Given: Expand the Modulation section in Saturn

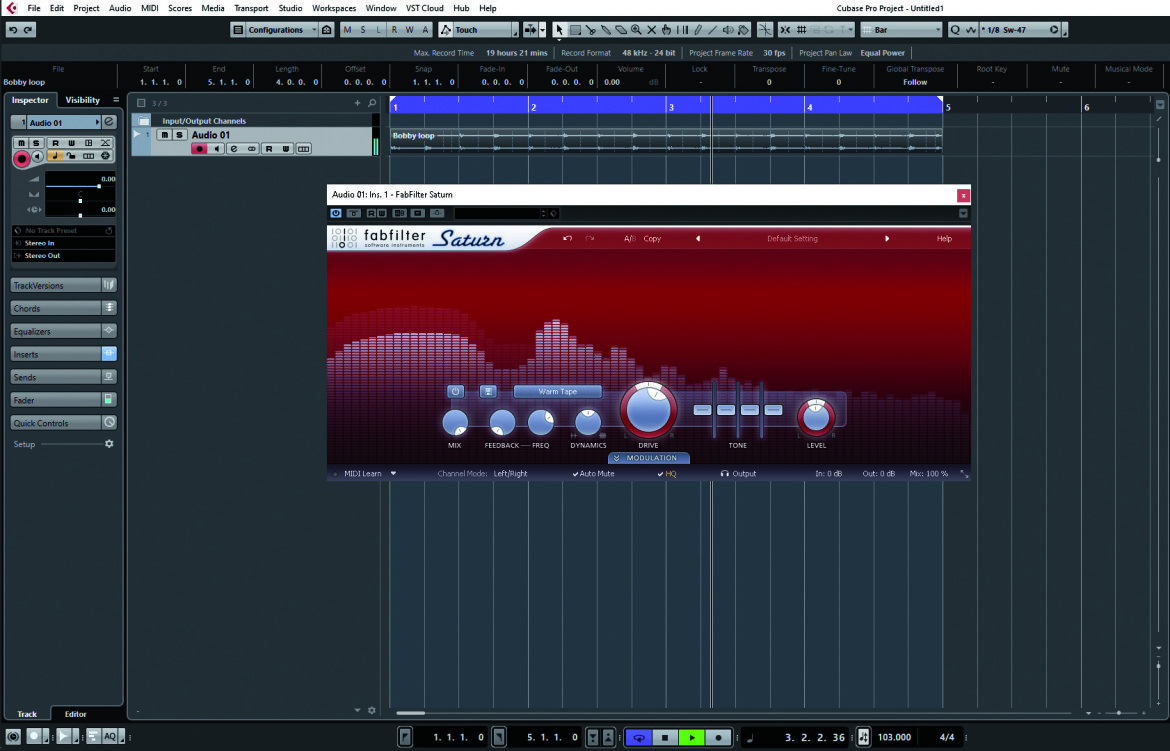Looking at the screenshot, I should (648, 458).
